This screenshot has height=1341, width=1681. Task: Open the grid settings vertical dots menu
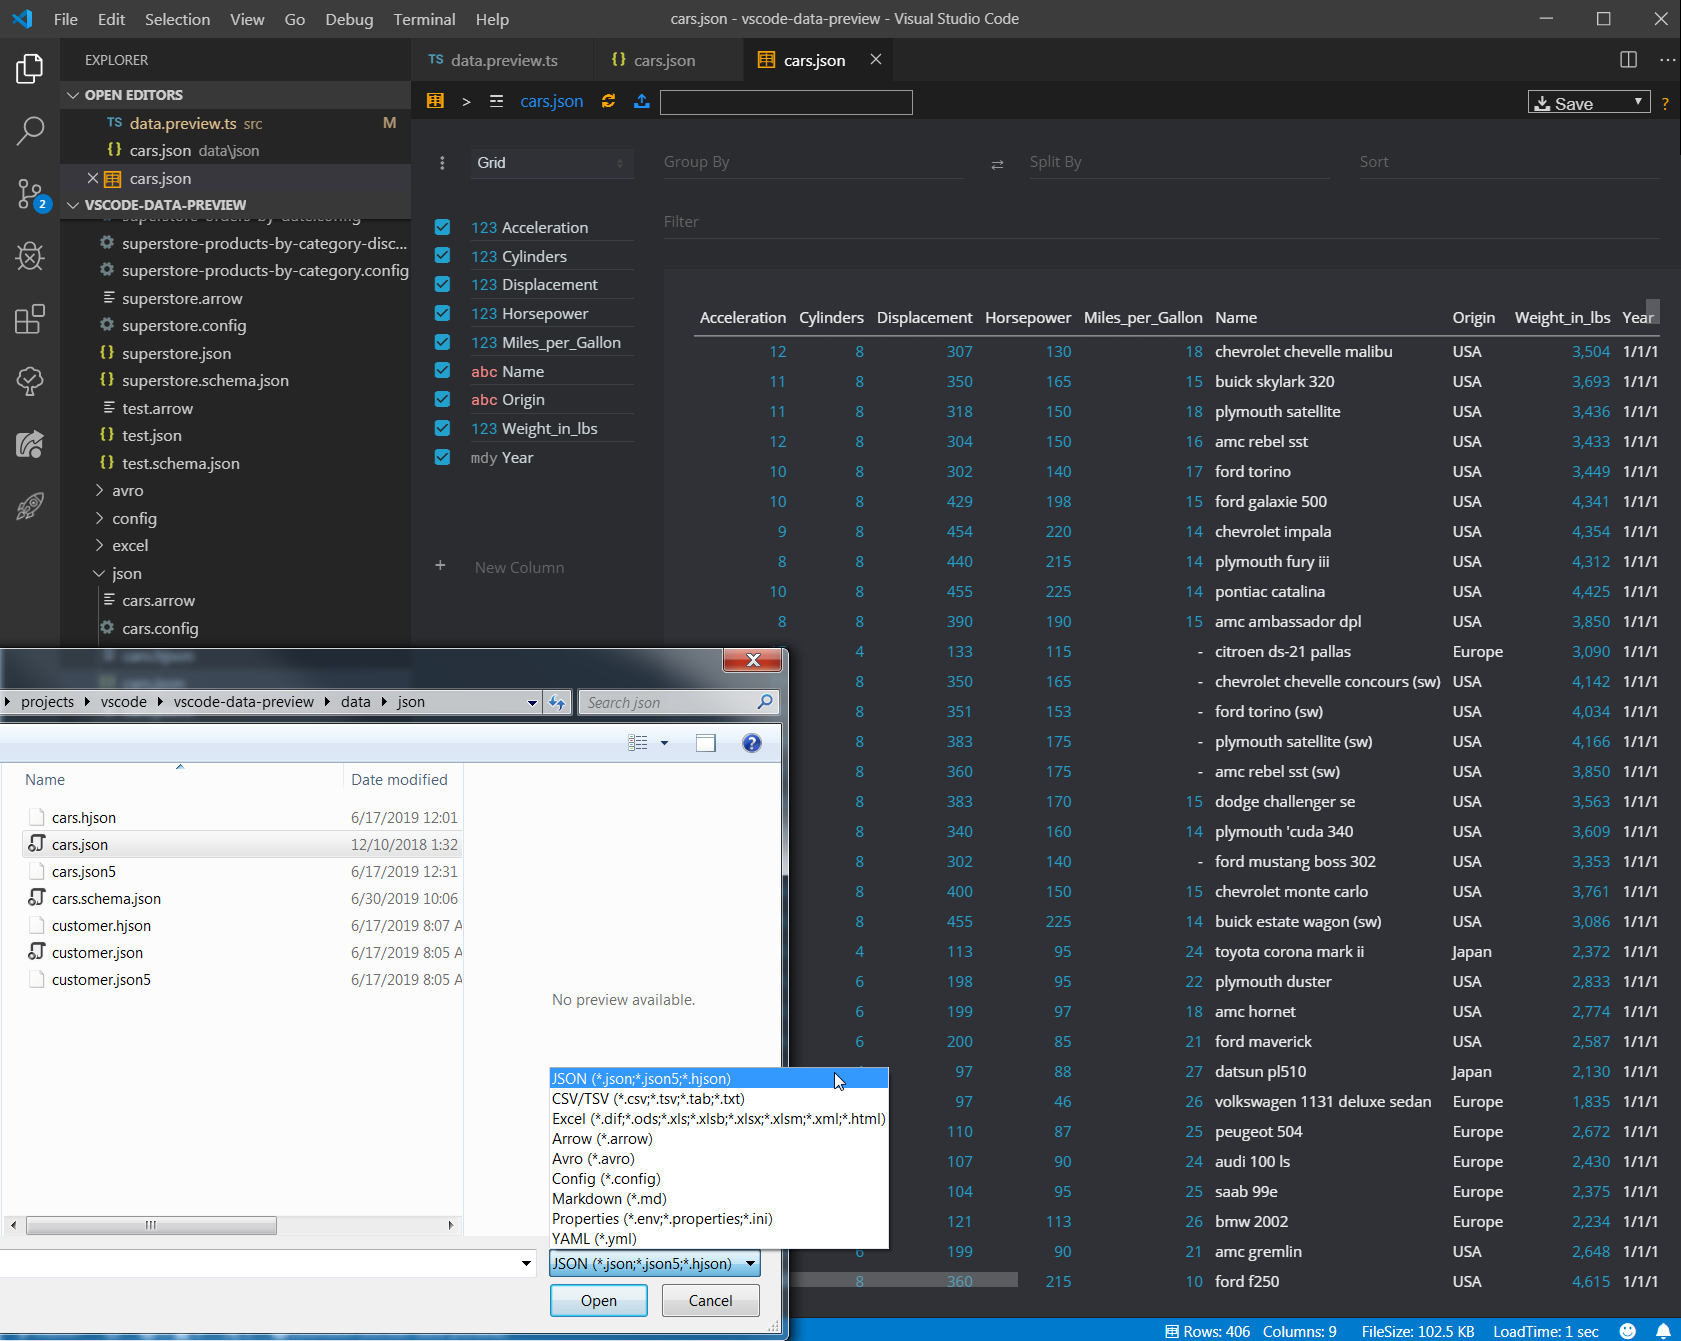442,163
